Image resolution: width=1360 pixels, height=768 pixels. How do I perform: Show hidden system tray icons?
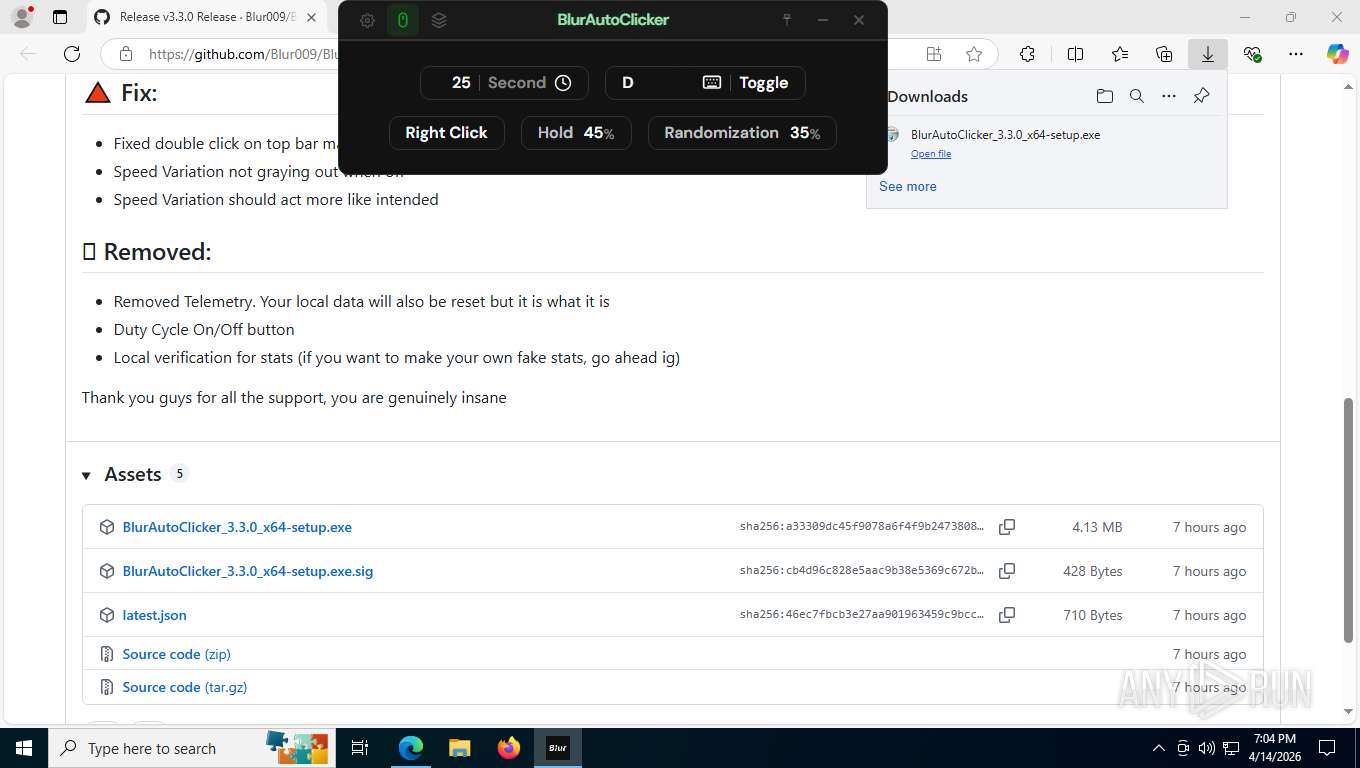(x=1159, y=748)
